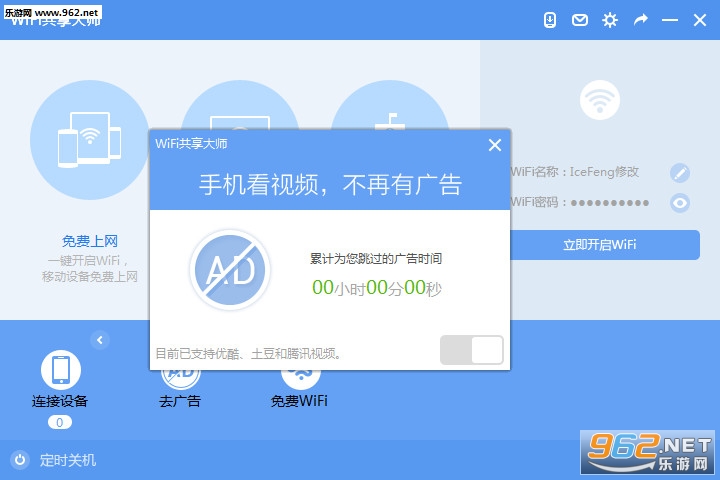Minimize the WiFi共享大师 main window
Image resolution: width=720 pixels, height=480 pixels.
pyautogui.click(x=670, y=20)
